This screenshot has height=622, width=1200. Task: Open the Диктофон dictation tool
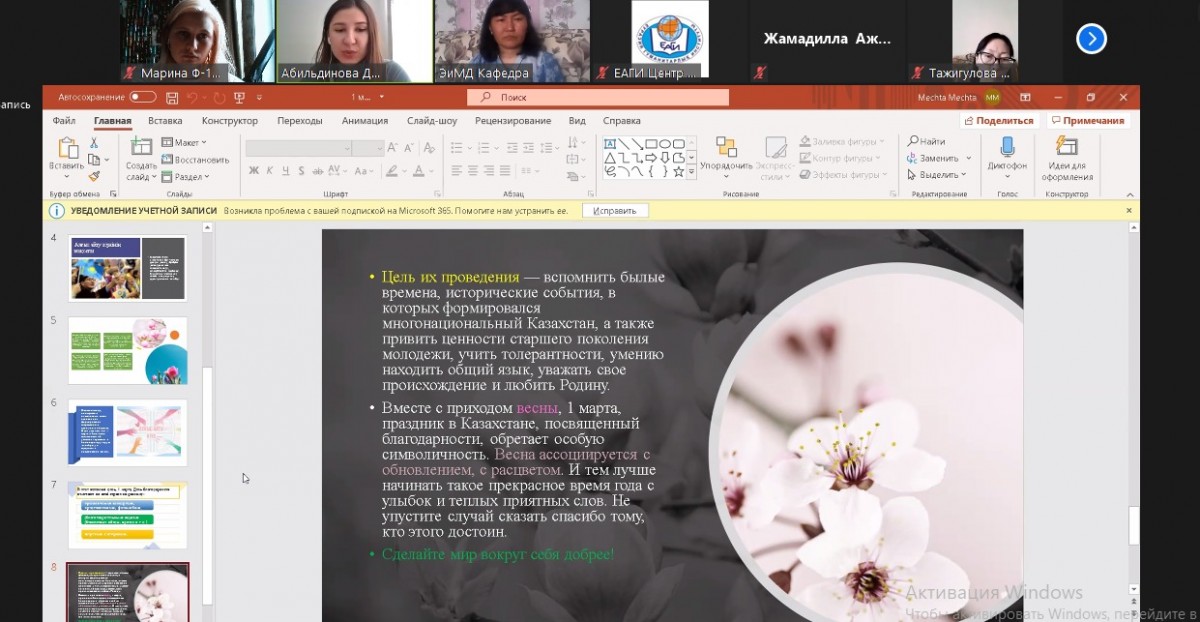[x=1007, y=149]
